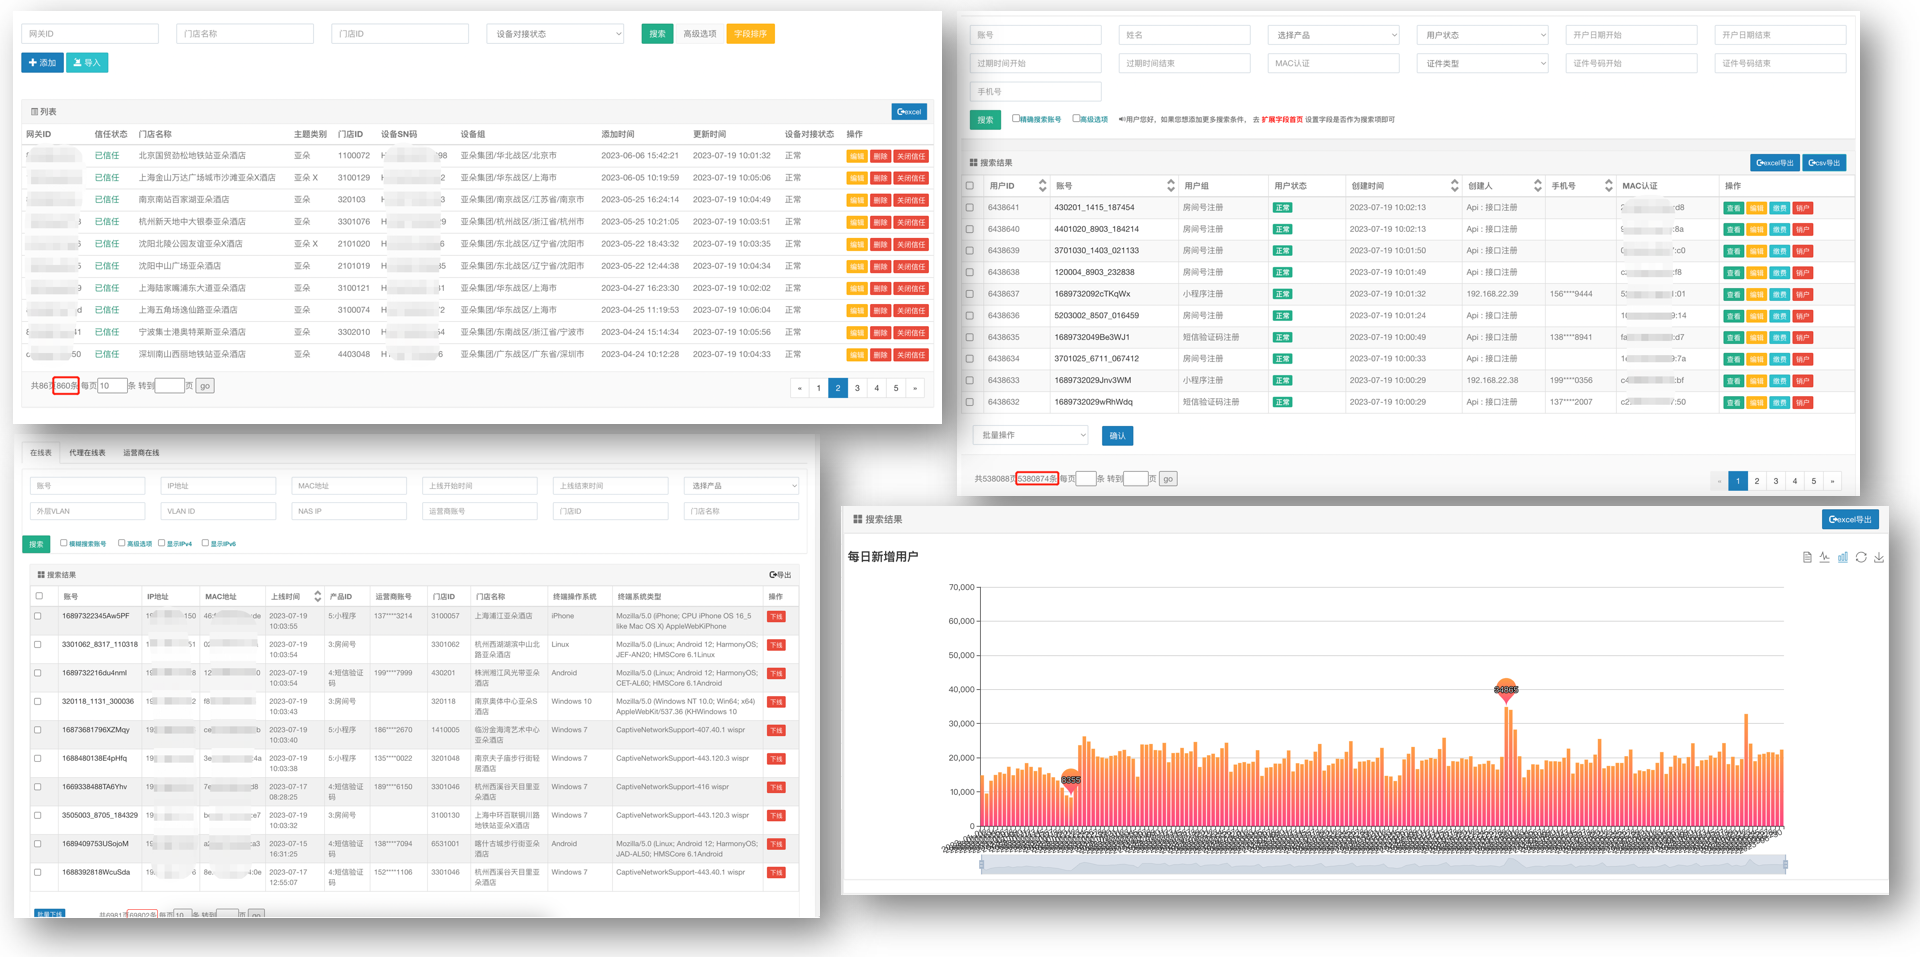The image size is (1920, 957).
Task: Toggle the 显示IPv6 checkbox
Action: pyautogui.click(x=206, y=543)
